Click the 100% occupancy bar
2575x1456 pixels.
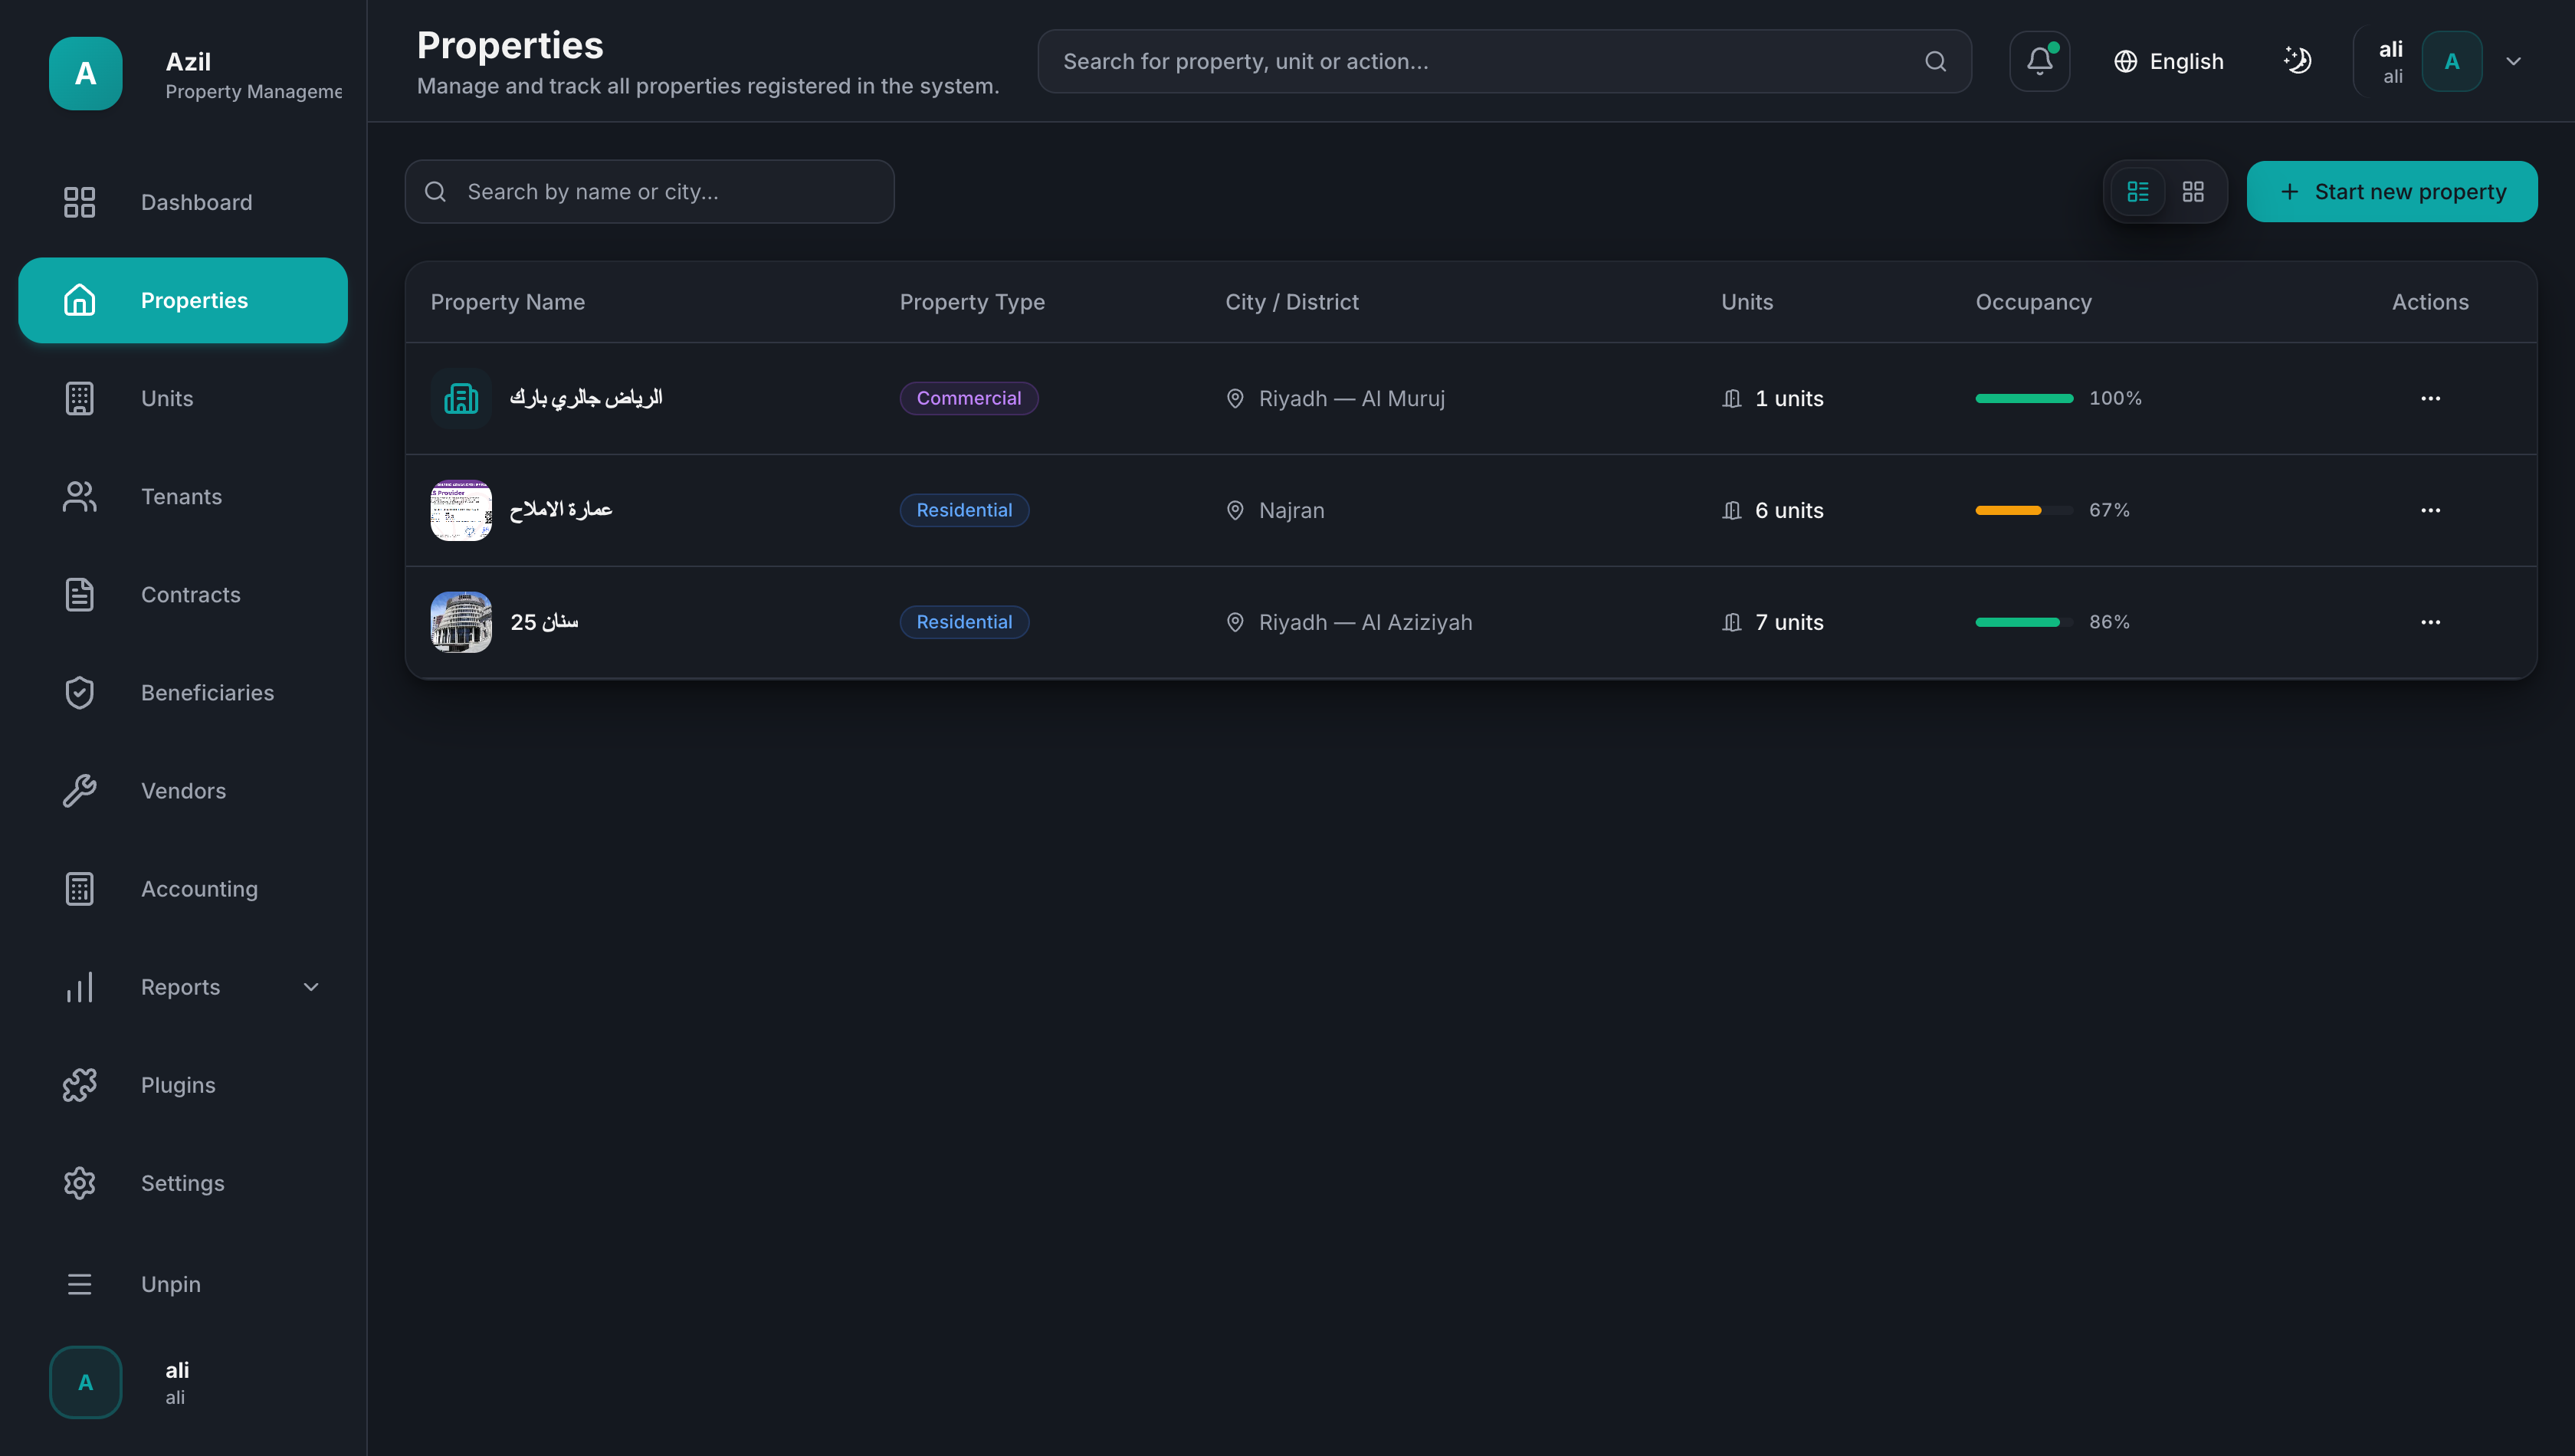2024,398
